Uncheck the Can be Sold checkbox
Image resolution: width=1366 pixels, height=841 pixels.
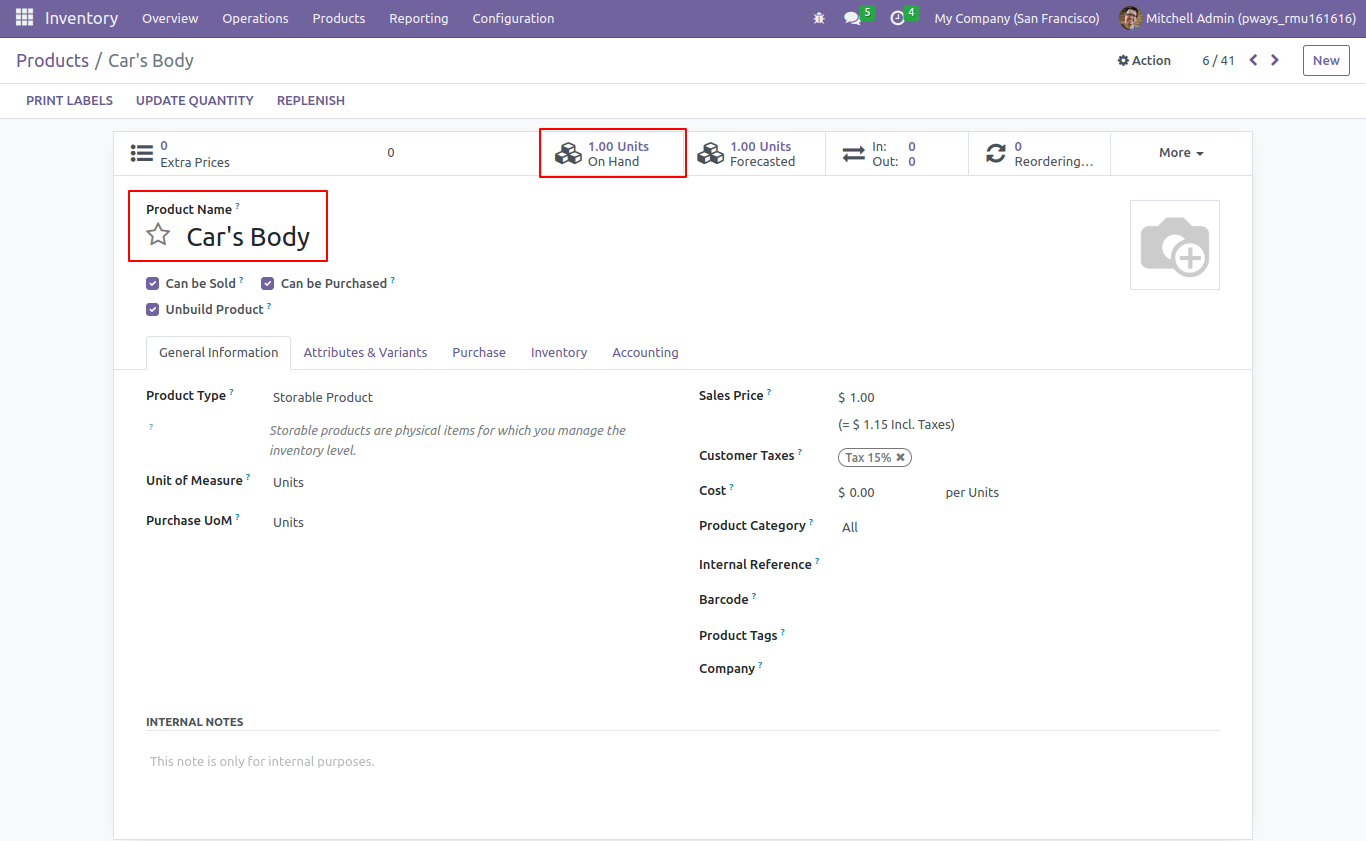pos(152,283)
